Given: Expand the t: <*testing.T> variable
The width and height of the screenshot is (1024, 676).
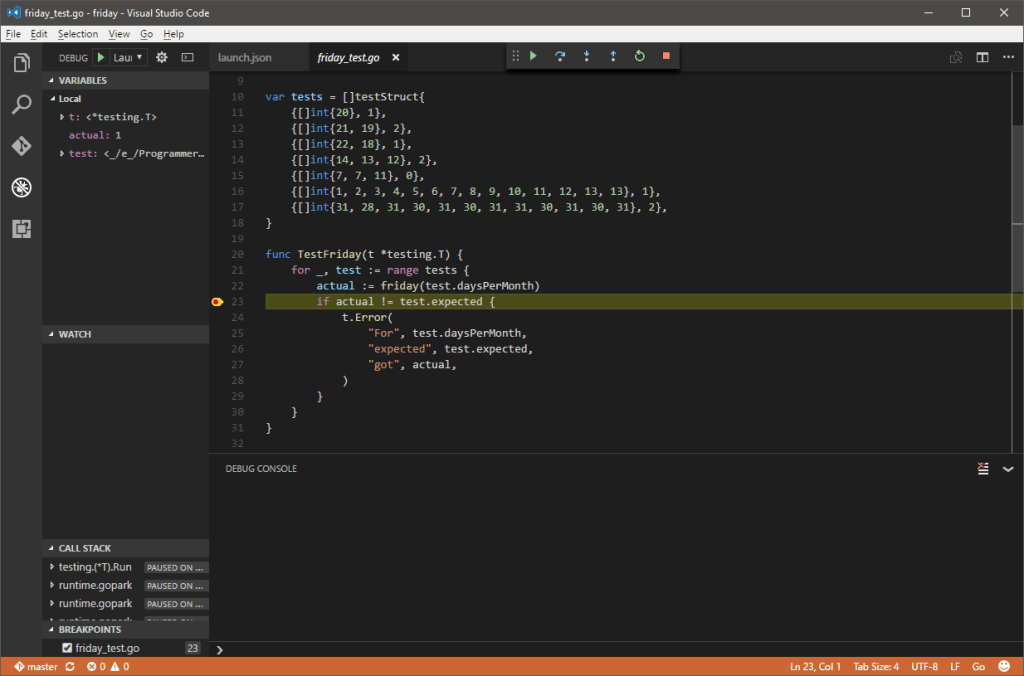Looking at the screenshot, I should click(x=62, y=118).
